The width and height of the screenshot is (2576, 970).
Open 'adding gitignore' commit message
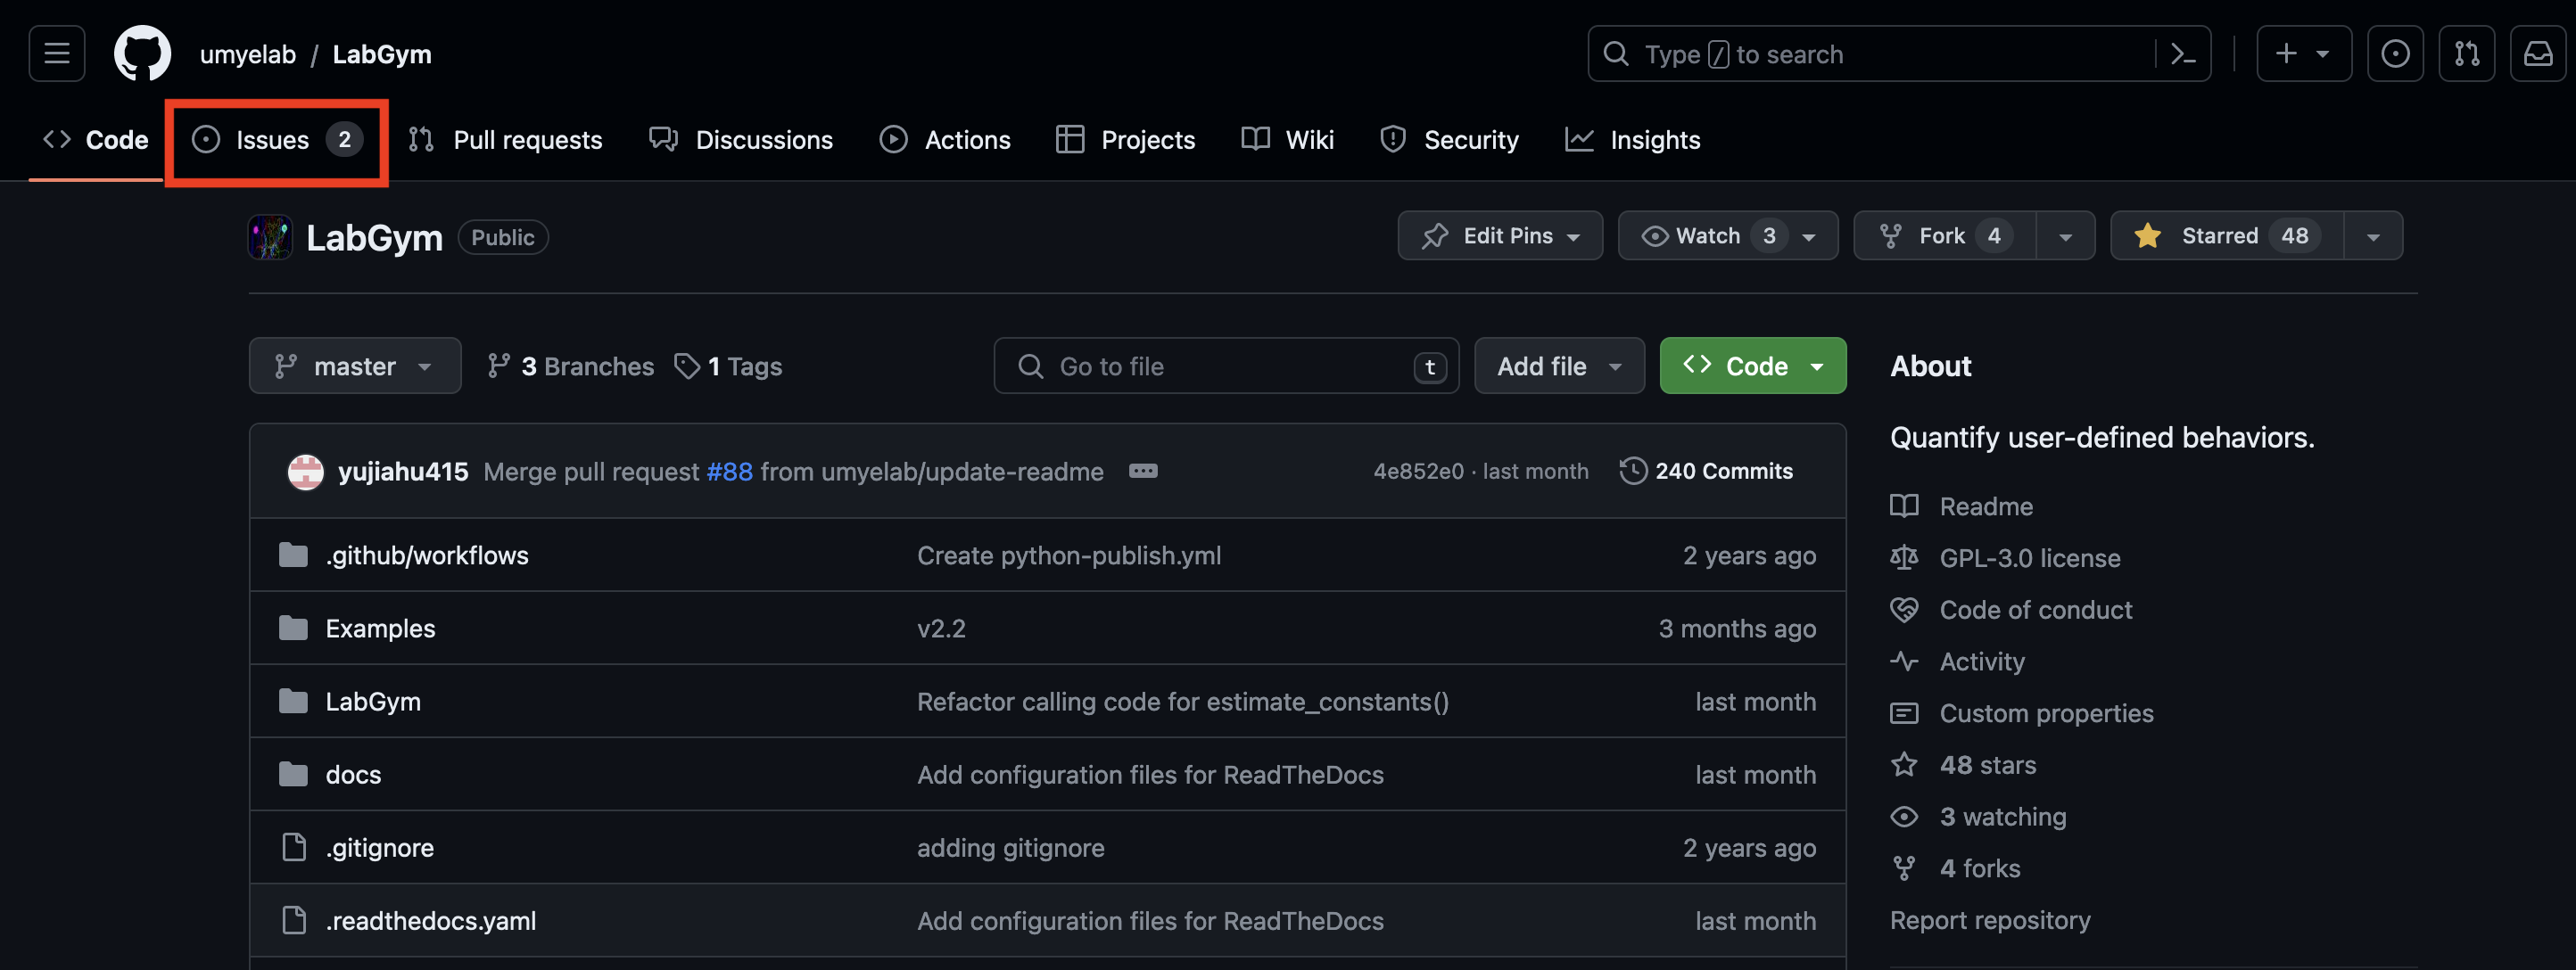tap(1011, 847)
